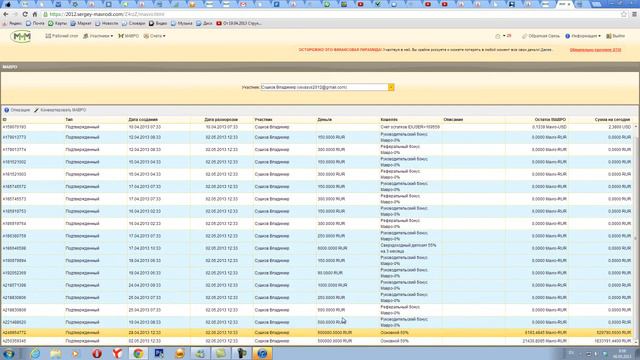The width and height of the screenshot is (640, 360).
Task: Click the Операции toolbar button
Action: pyautogui.click(x=17, y=110)
